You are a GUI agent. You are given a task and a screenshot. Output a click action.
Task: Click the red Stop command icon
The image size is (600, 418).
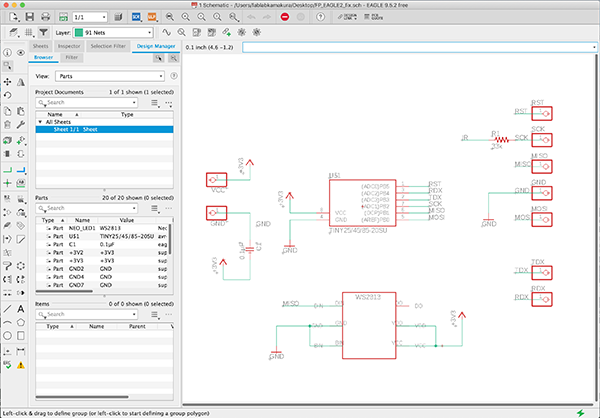click(x=285, y=17)
